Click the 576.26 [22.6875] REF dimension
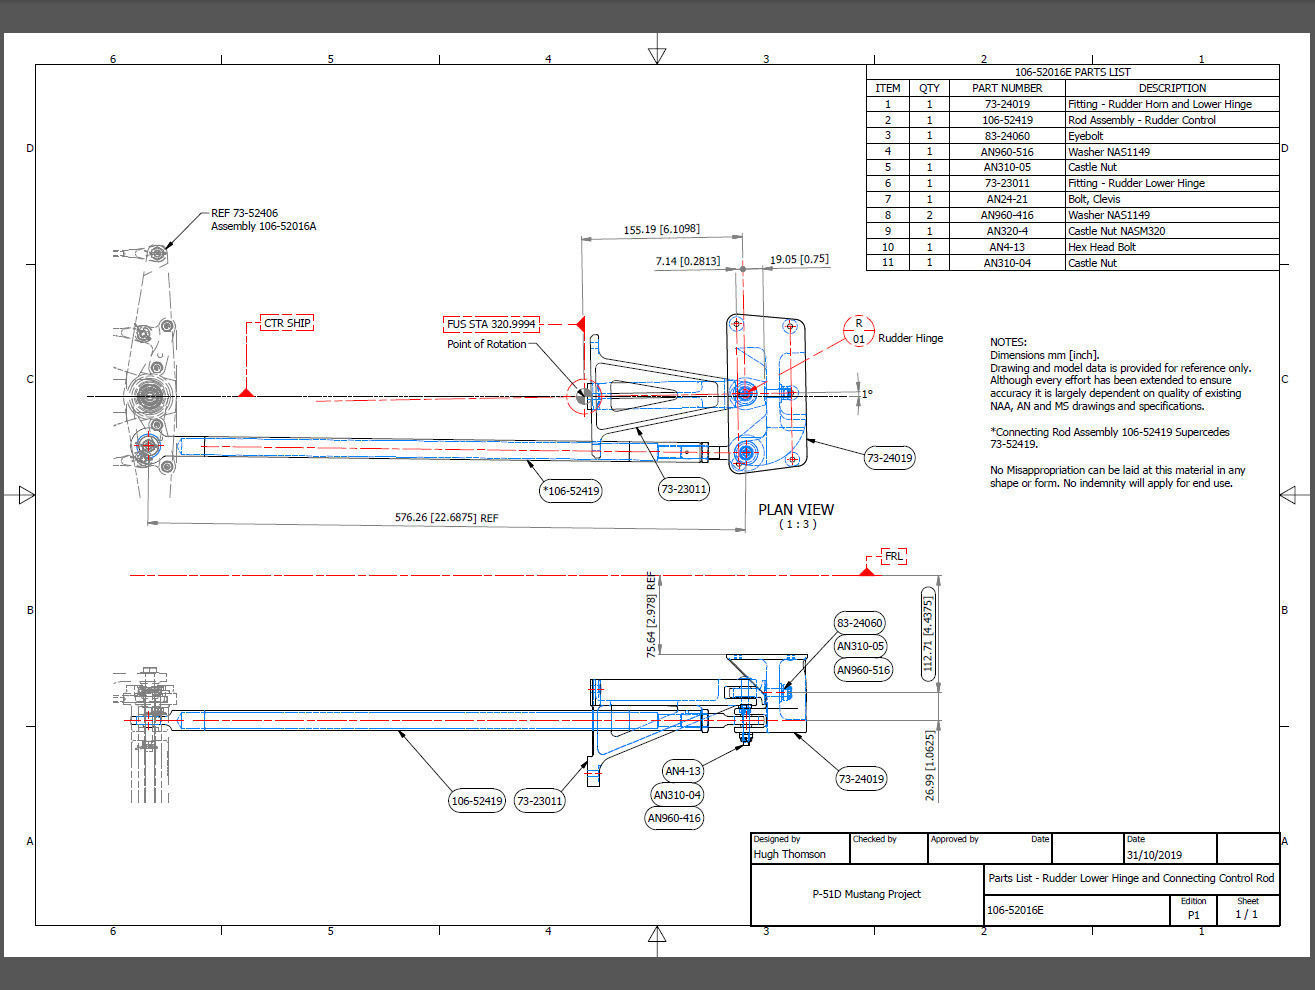The image size is (1315, 990). 446,518
